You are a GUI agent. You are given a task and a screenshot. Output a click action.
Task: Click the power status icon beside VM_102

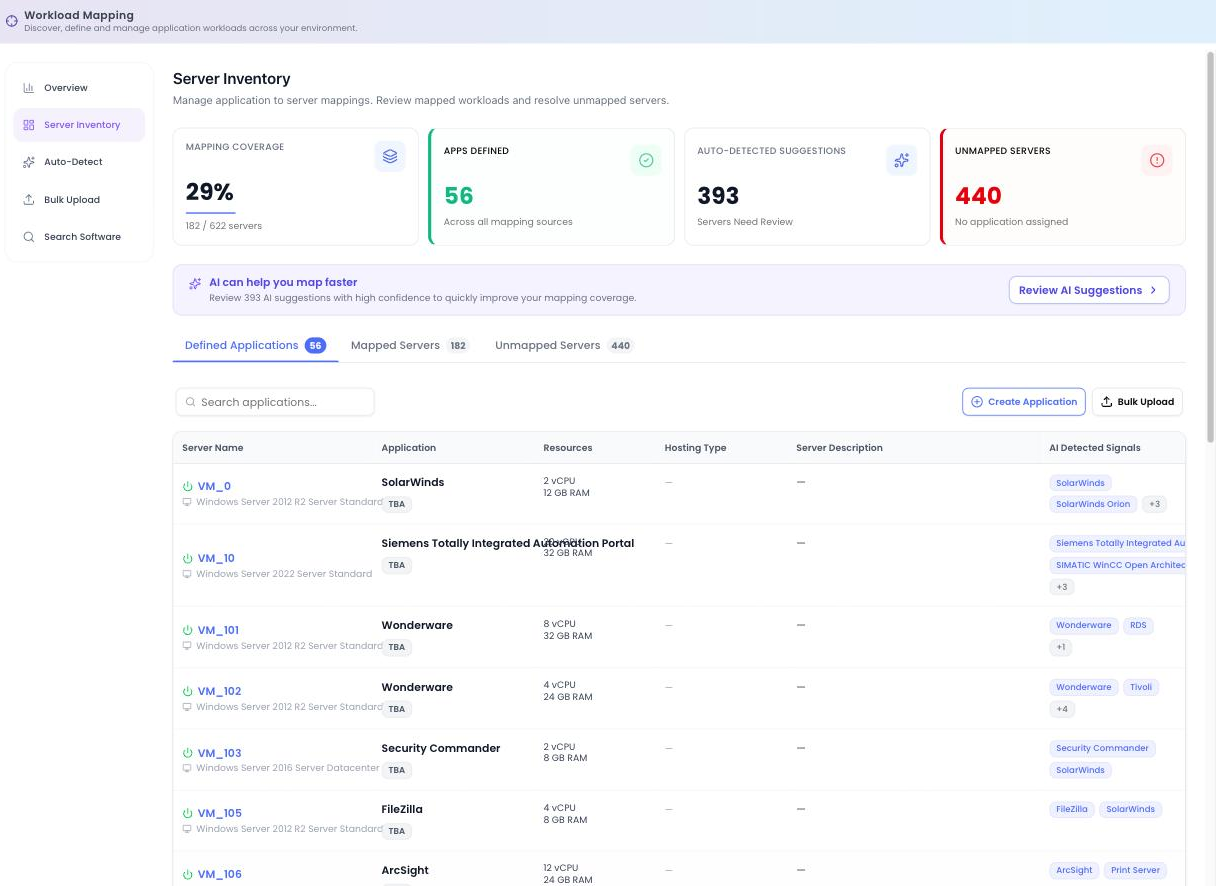point(187,691)
